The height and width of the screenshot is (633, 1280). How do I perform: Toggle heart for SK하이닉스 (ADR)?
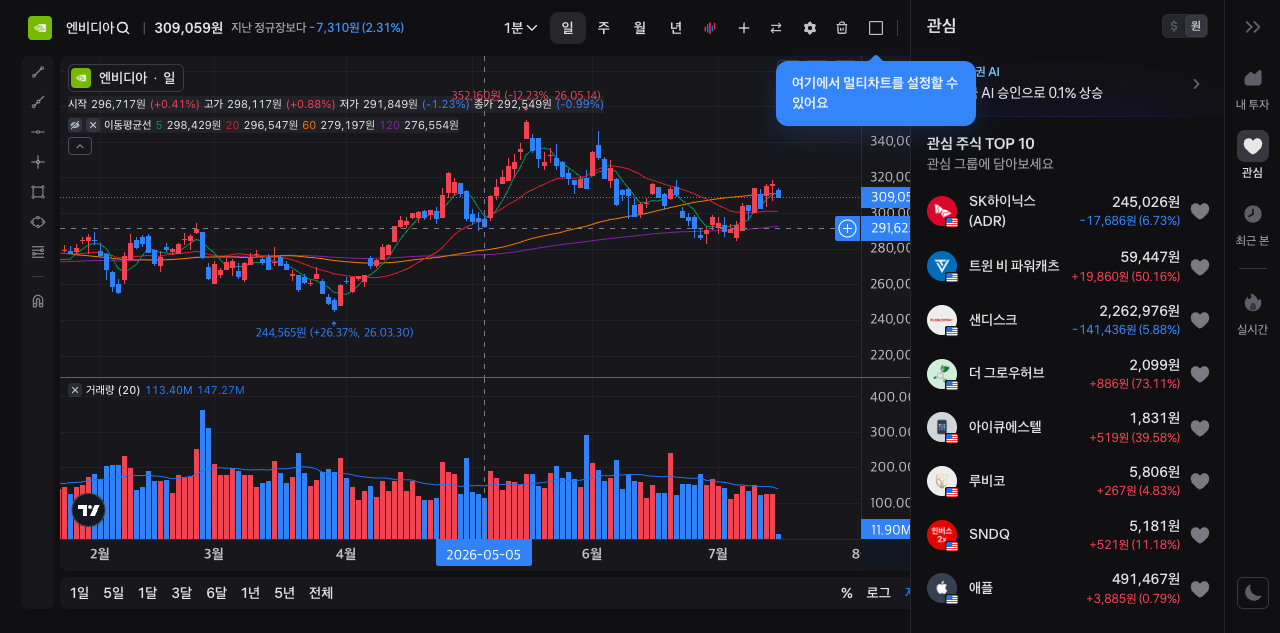1200,211
